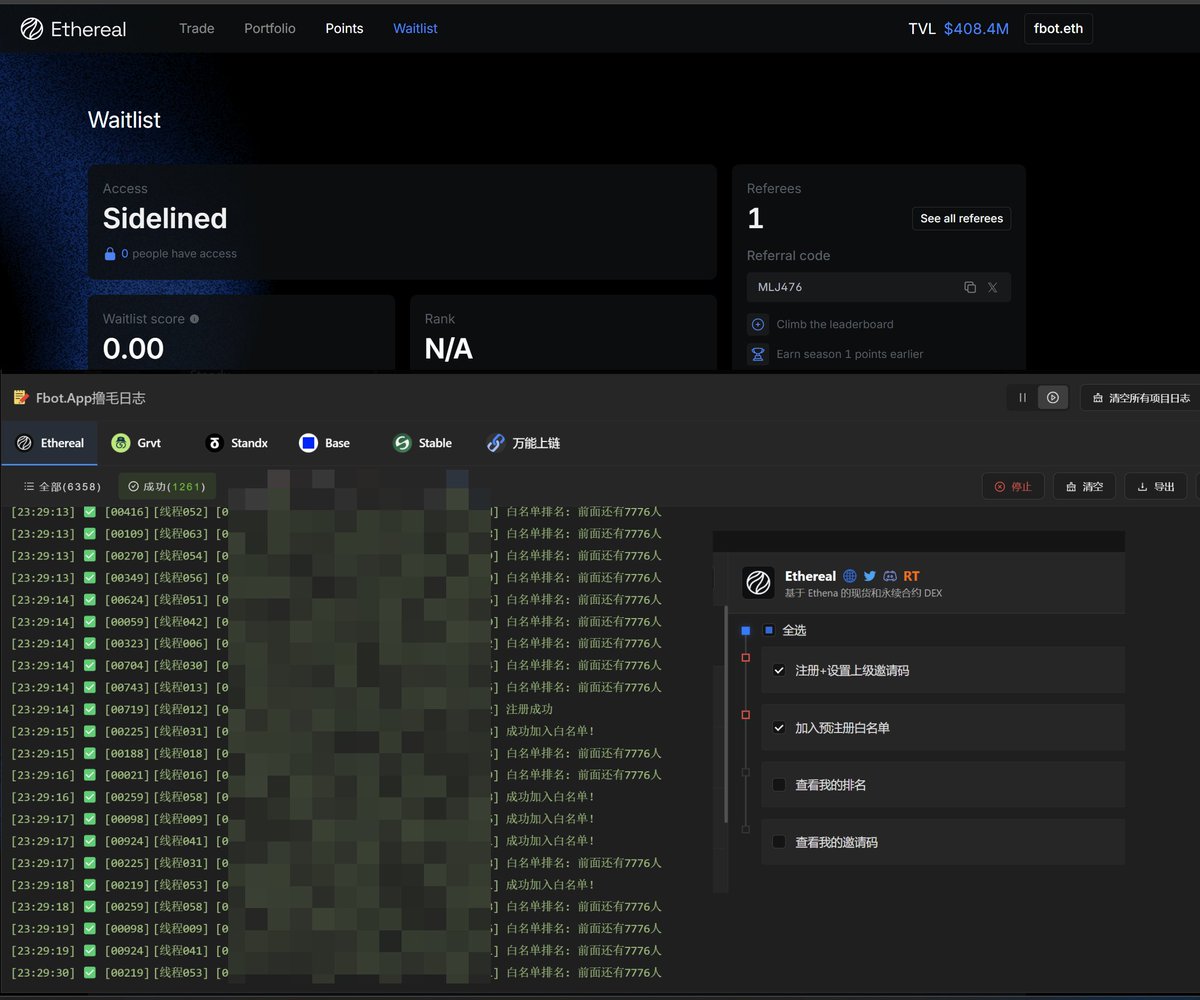Click the Climb the leaderboard icon
This screenshot has width=1200, height=1000.
click(758, 324)
